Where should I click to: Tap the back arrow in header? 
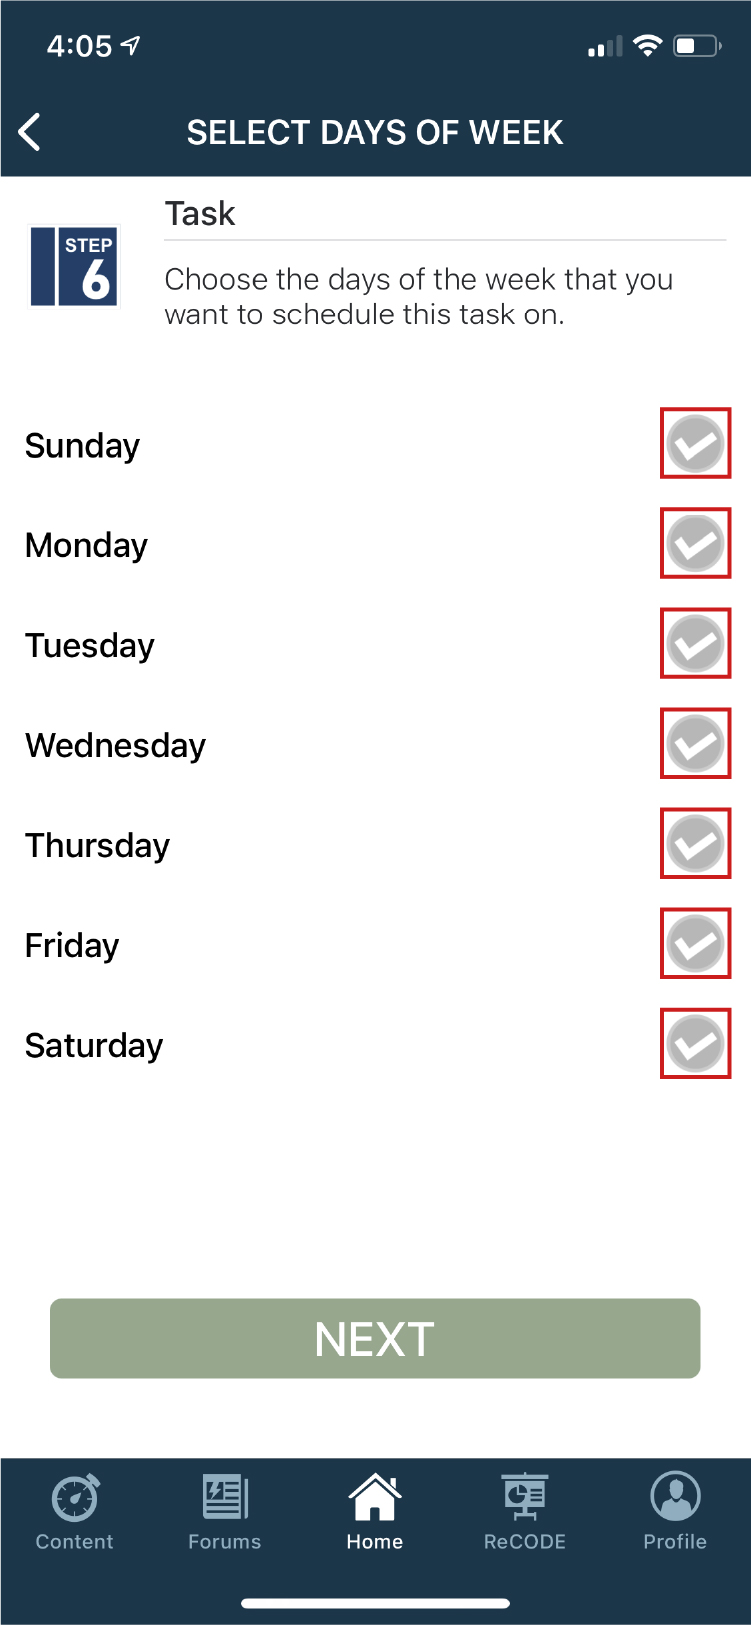pyautogui.click(x=30, y=132)
